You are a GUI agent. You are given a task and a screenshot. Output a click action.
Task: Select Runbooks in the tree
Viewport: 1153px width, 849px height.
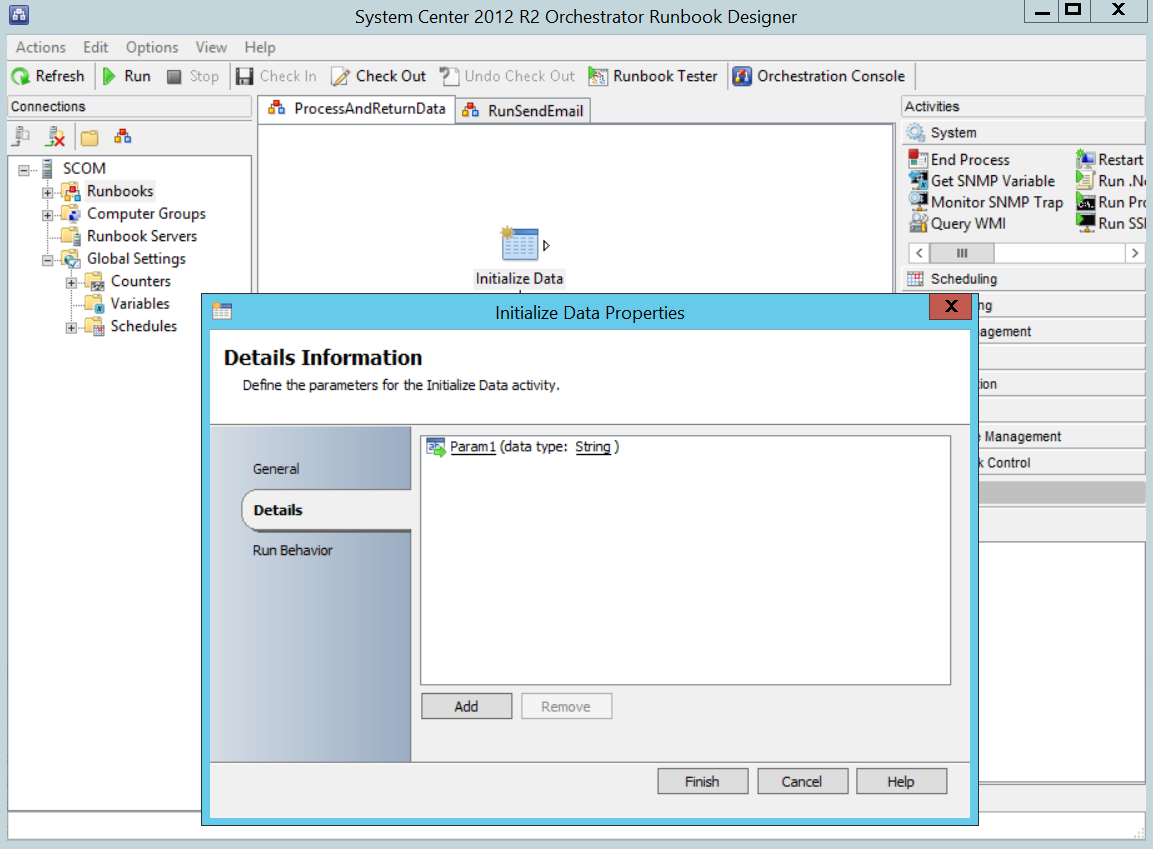(x=120, y=191)
